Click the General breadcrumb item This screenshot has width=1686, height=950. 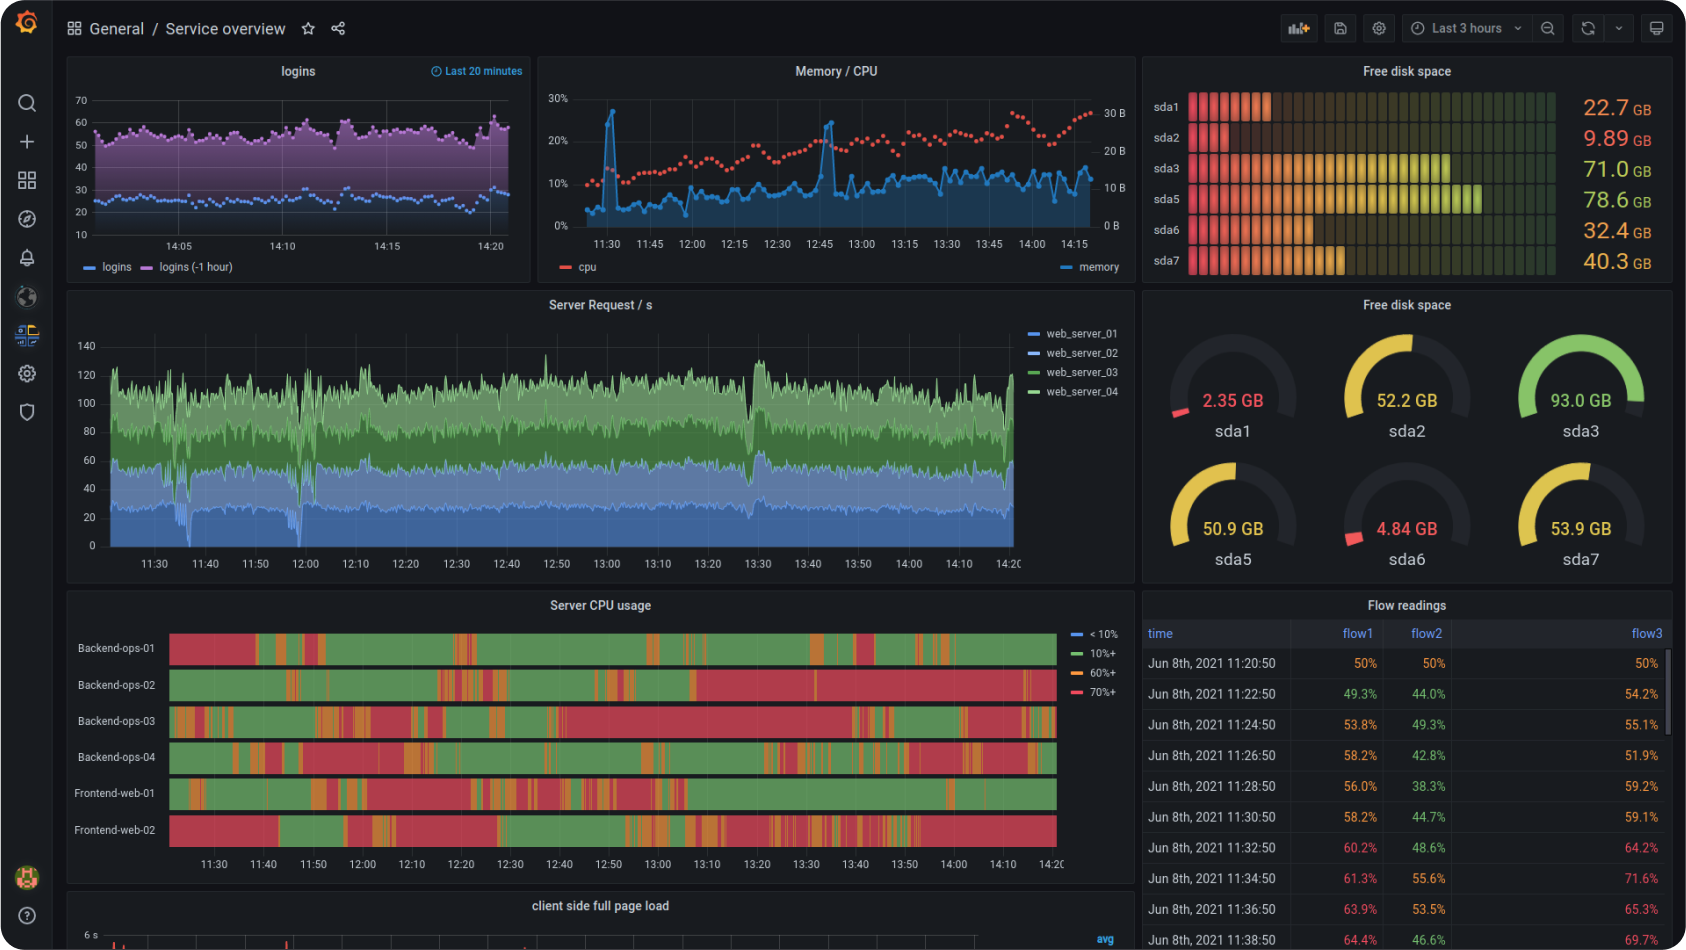(117, 28)
